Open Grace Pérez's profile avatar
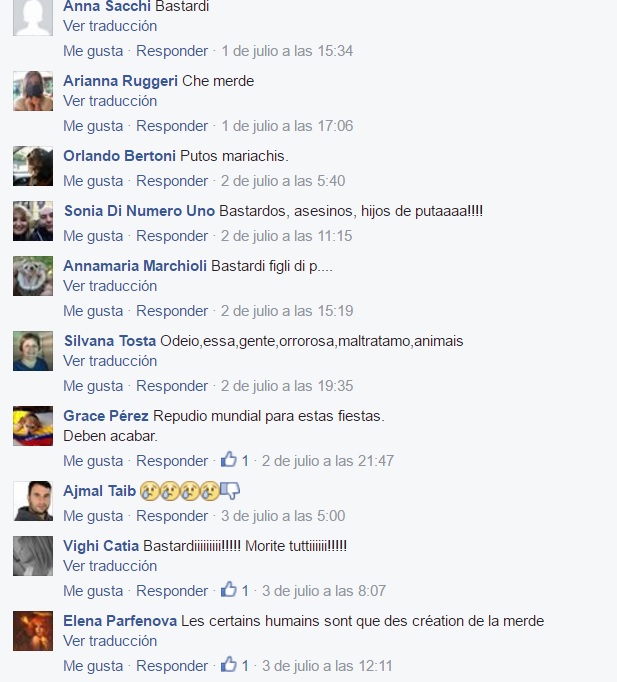The height and width of the screenshot is (682, 617). [x=33, y=426]
